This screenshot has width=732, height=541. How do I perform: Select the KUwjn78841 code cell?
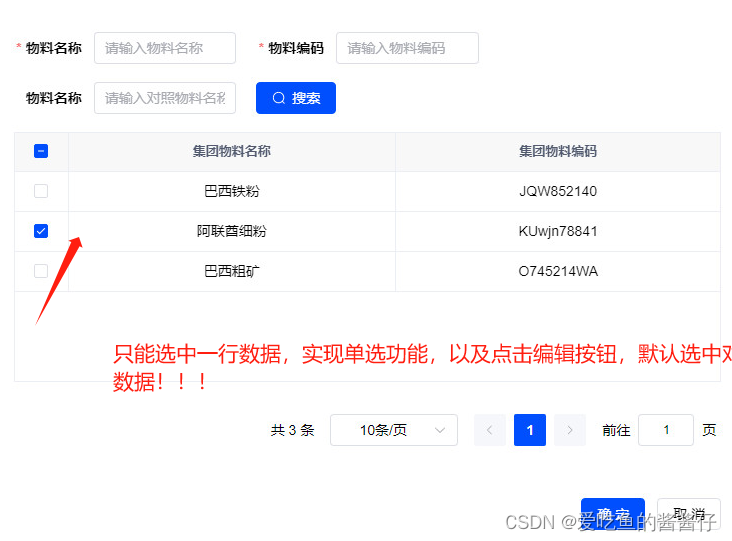coord(558,232)
